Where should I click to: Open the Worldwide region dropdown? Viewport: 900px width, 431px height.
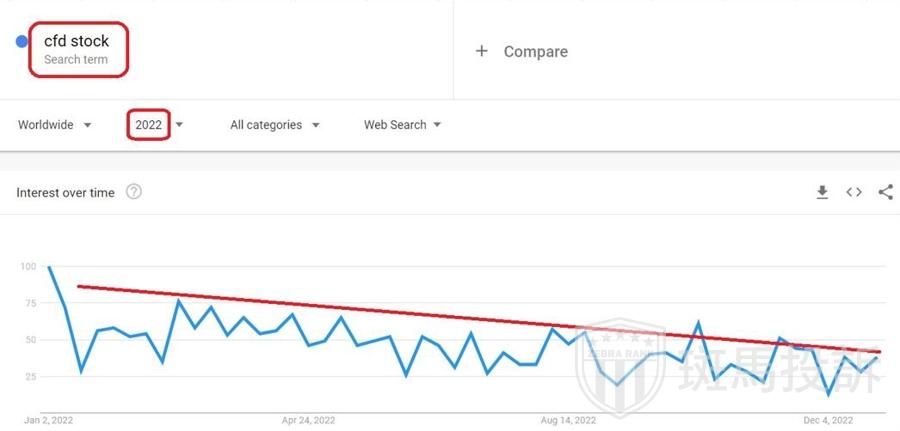point(55,125)
